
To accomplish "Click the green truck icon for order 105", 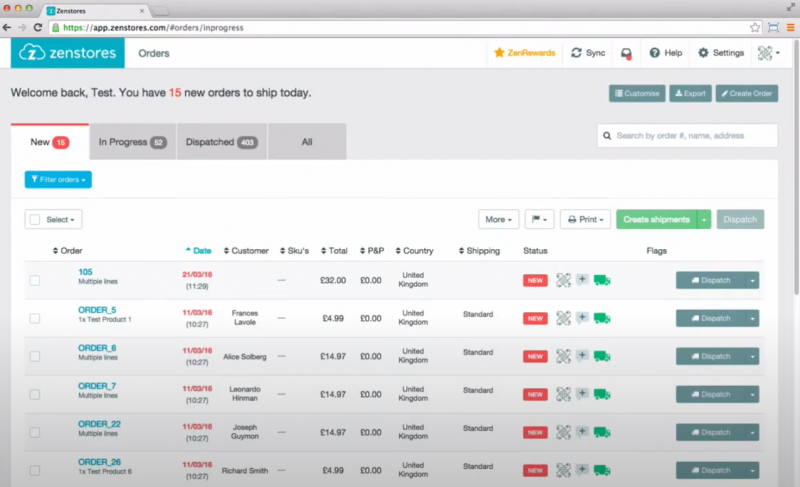I will [x=602, y=280].
